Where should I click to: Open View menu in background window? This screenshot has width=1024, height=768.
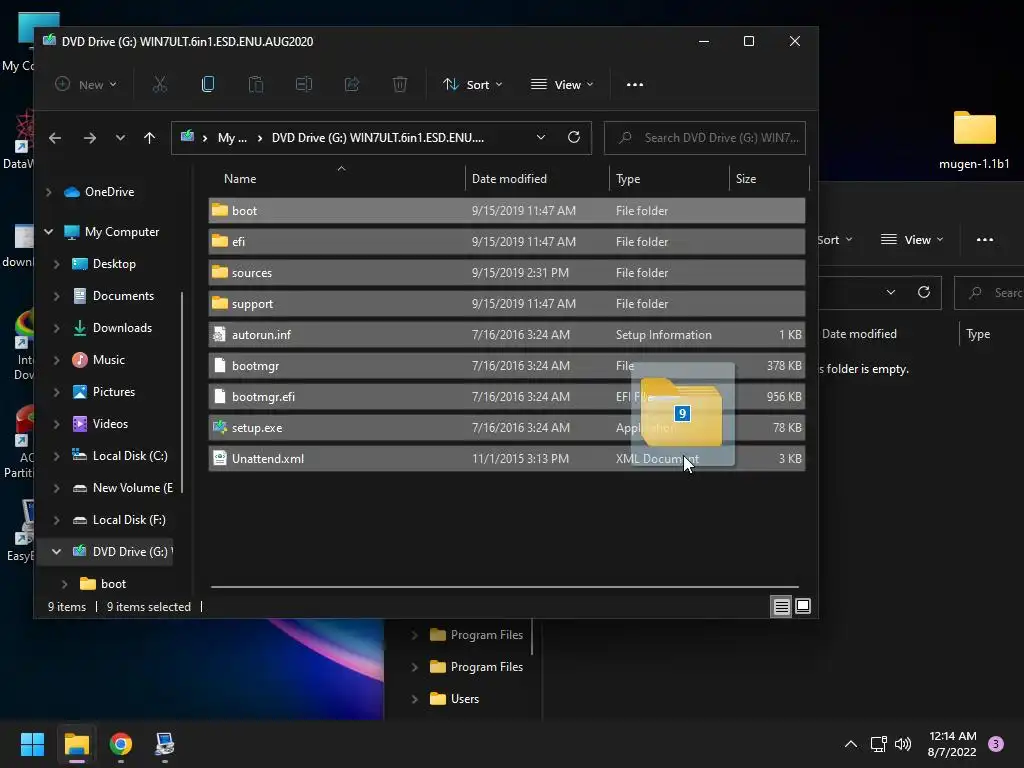[x=912, y=240]
